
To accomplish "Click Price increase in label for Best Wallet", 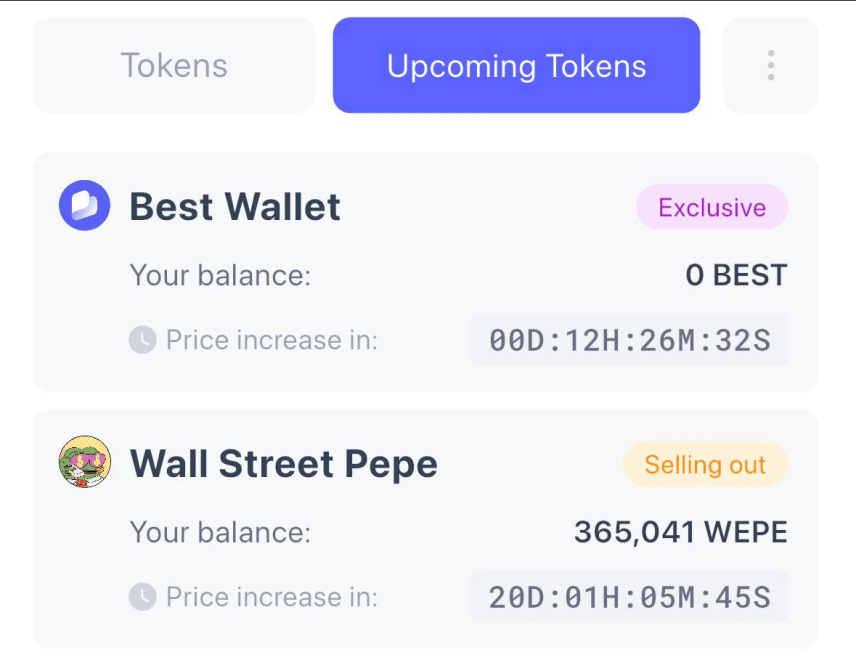I will coord(272,340).
